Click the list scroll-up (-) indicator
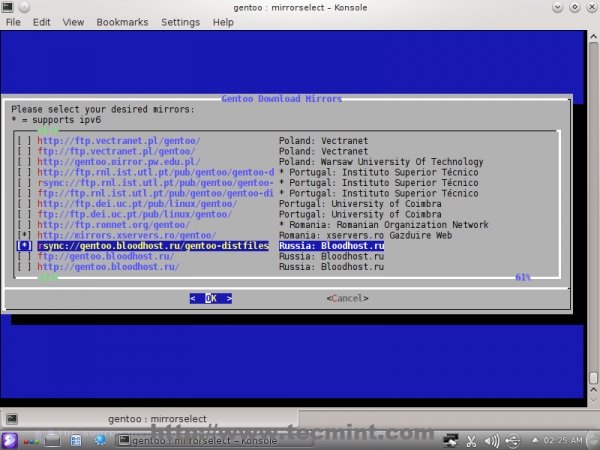Viewport: 600px width, 450px height. tap(48, 130)
